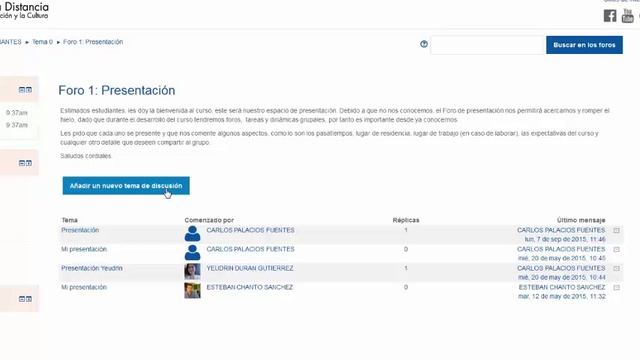Click last-poster Esteban Chanto Sanchez link
Image resolution: width=640 pixels, height=360 pixels.
coord(562,287)
